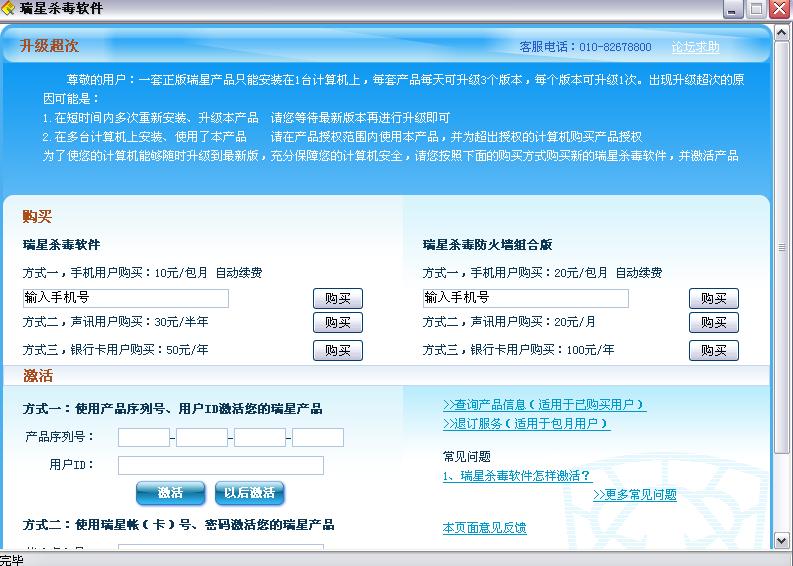Focus the second 产品序列号 segment box

[202, 437]
